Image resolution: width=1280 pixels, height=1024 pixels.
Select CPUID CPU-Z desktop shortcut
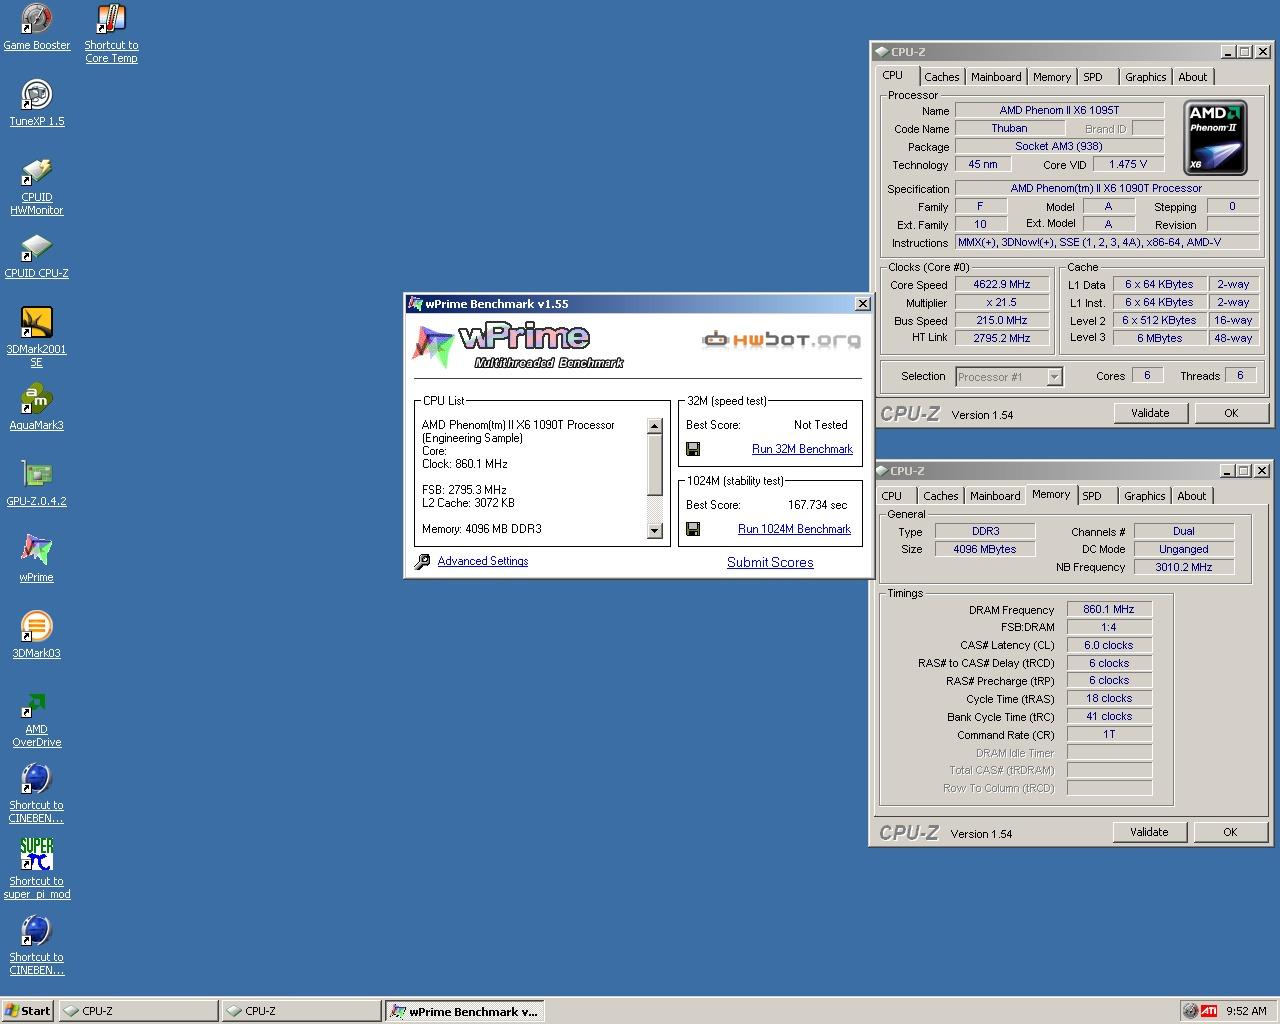pos(37,255)
